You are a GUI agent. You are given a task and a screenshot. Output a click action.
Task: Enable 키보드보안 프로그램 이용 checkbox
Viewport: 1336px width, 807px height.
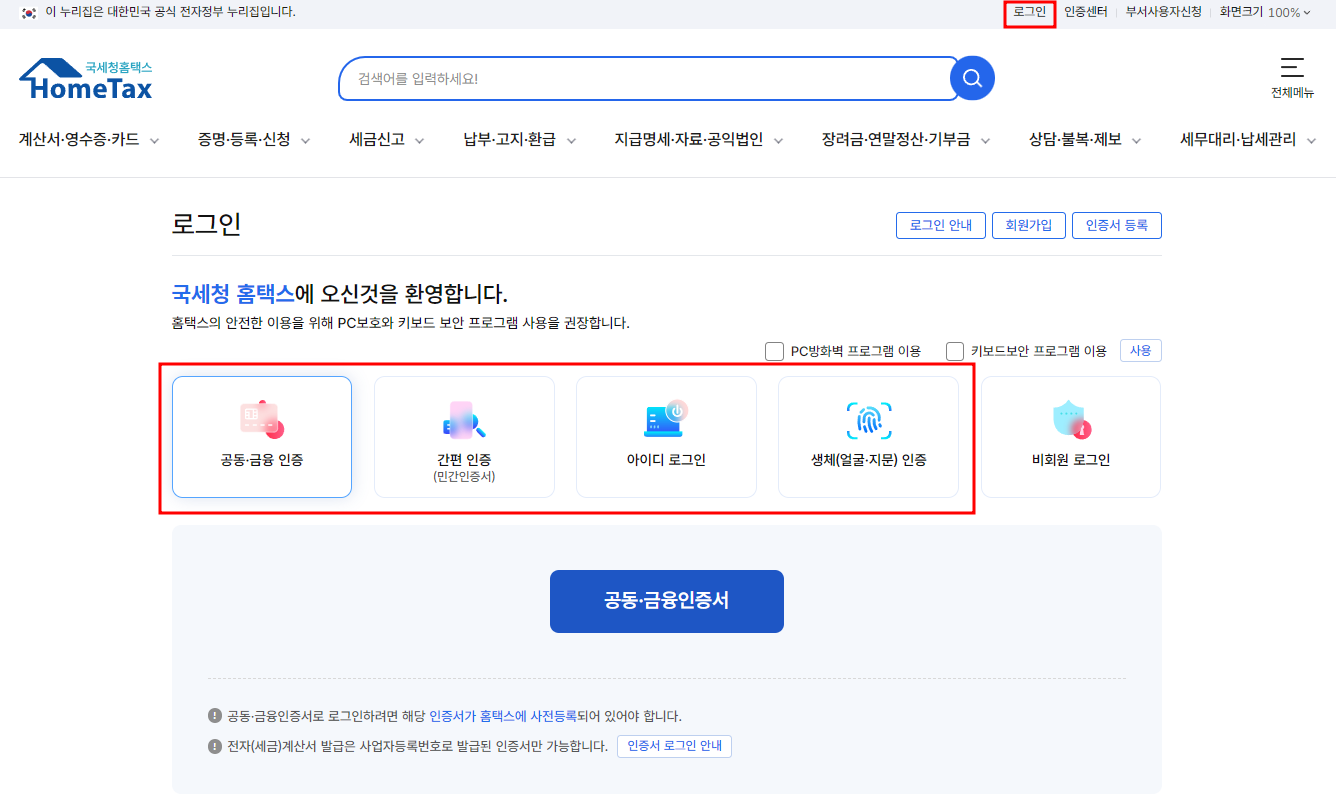click(955, 351)
